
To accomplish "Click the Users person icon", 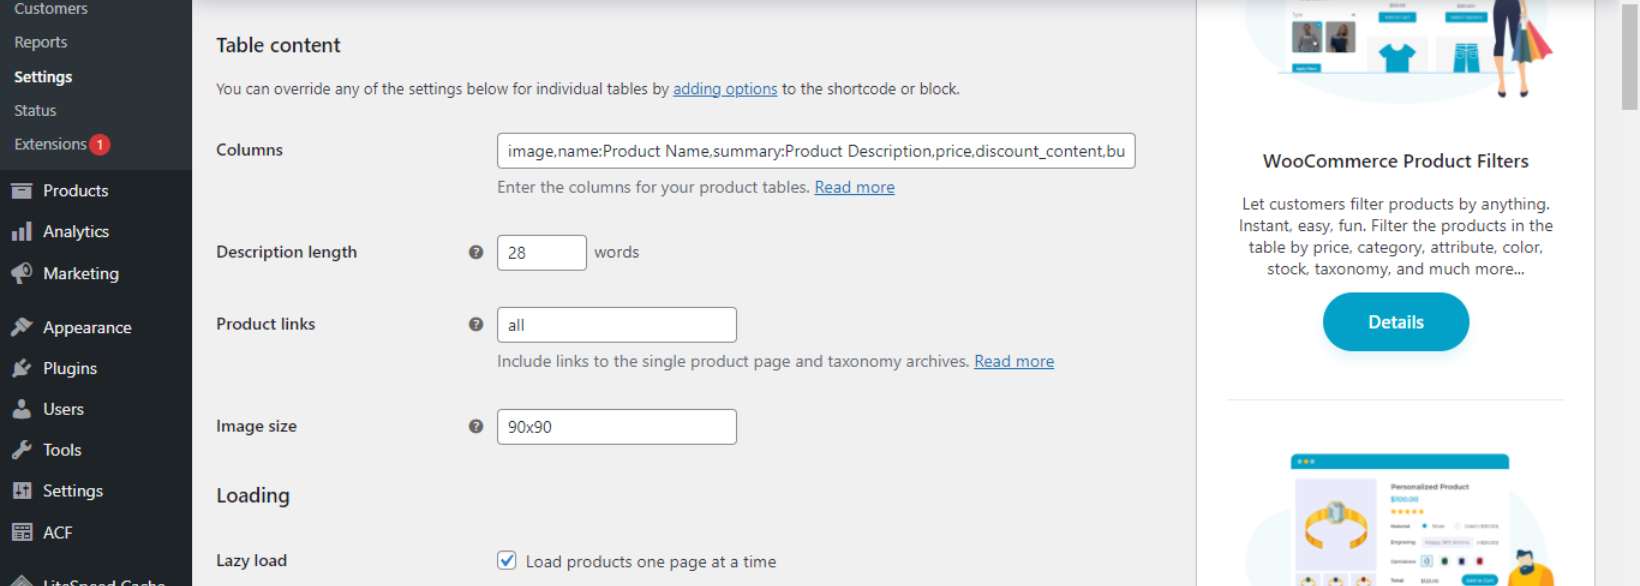I will (x=24, y=408).
